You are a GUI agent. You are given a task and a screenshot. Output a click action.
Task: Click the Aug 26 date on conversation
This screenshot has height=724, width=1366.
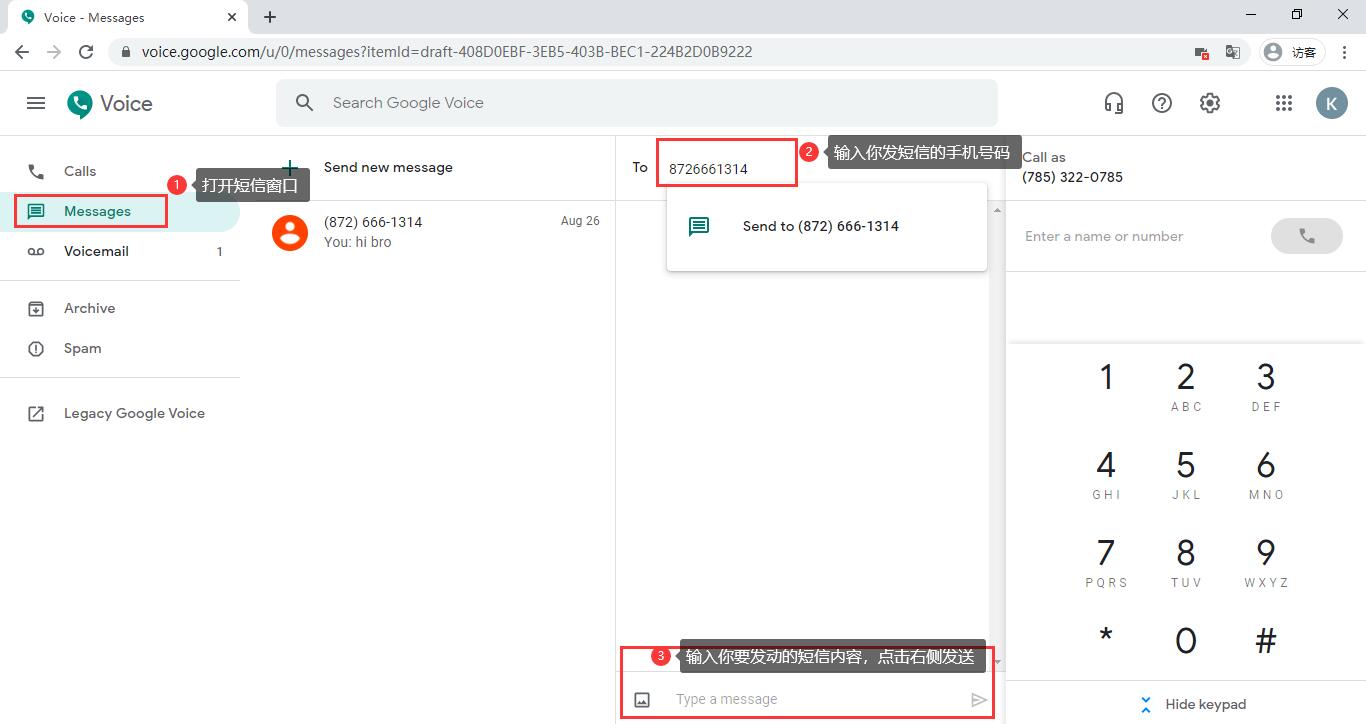pos(580,221)
